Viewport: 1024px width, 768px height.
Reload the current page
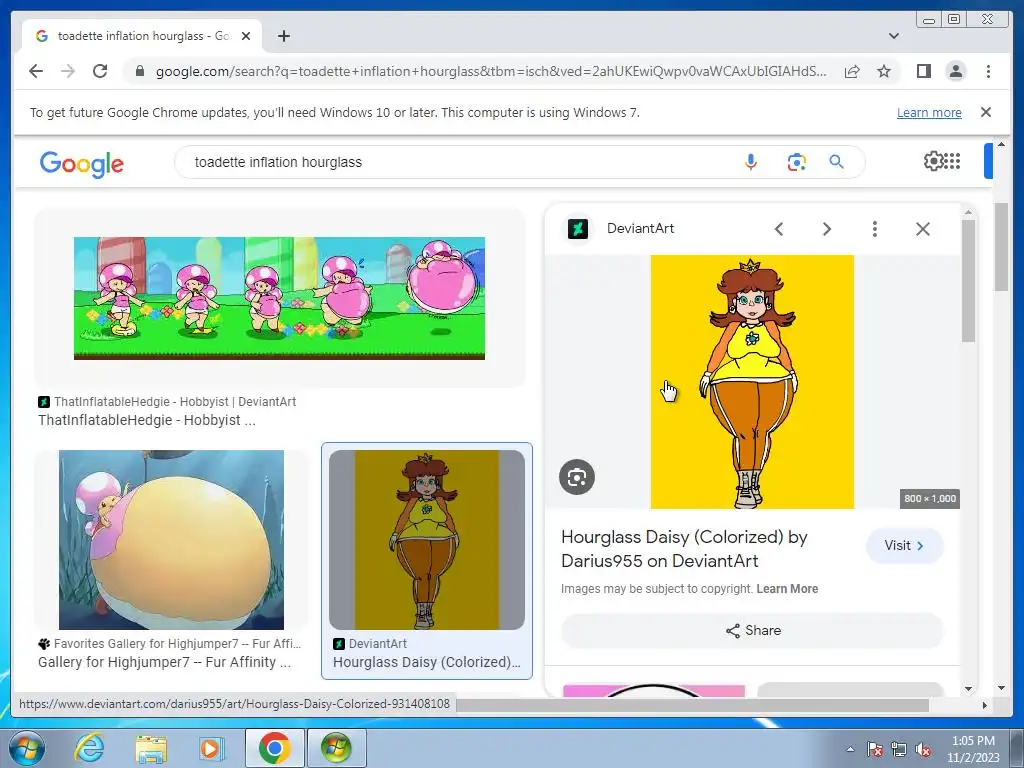(100, 71)
